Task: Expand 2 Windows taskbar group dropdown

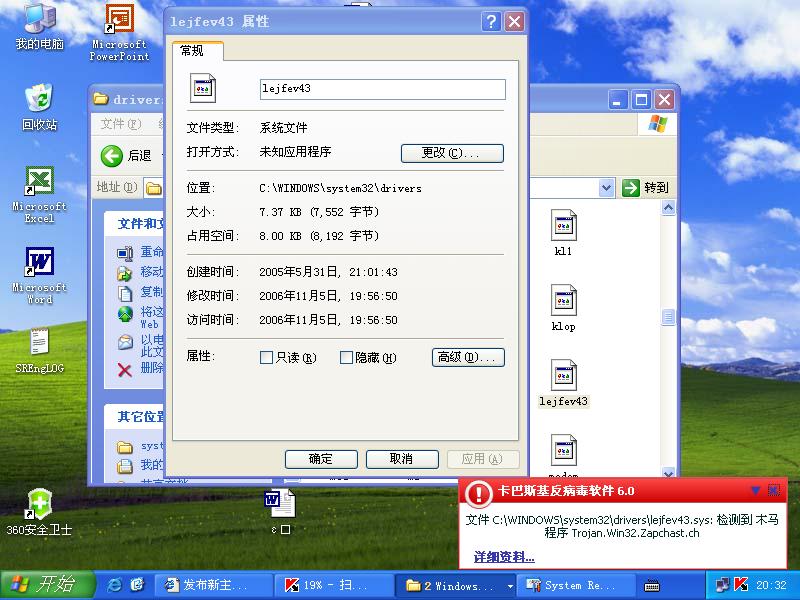Action: (x=510, y=586)
